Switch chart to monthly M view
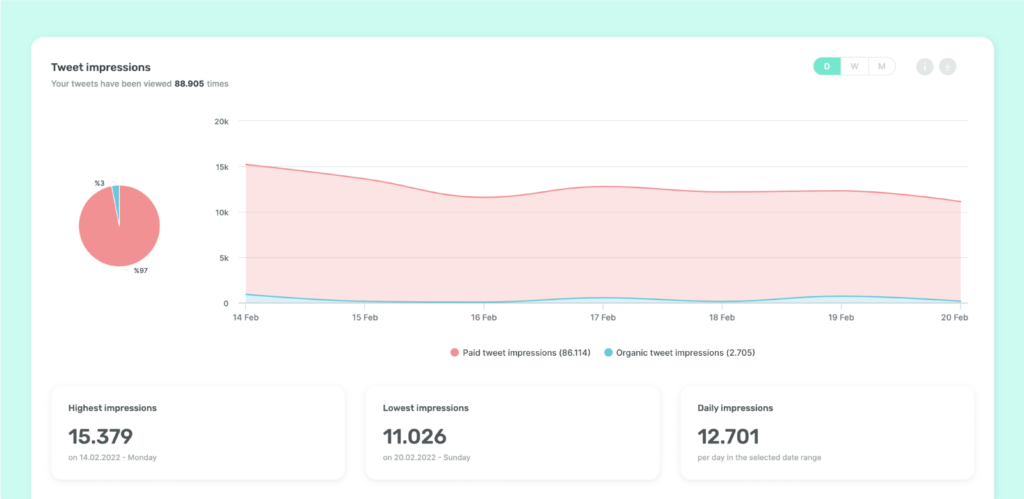The width and height of the screenshot is (1024, 499). [882, 67]
